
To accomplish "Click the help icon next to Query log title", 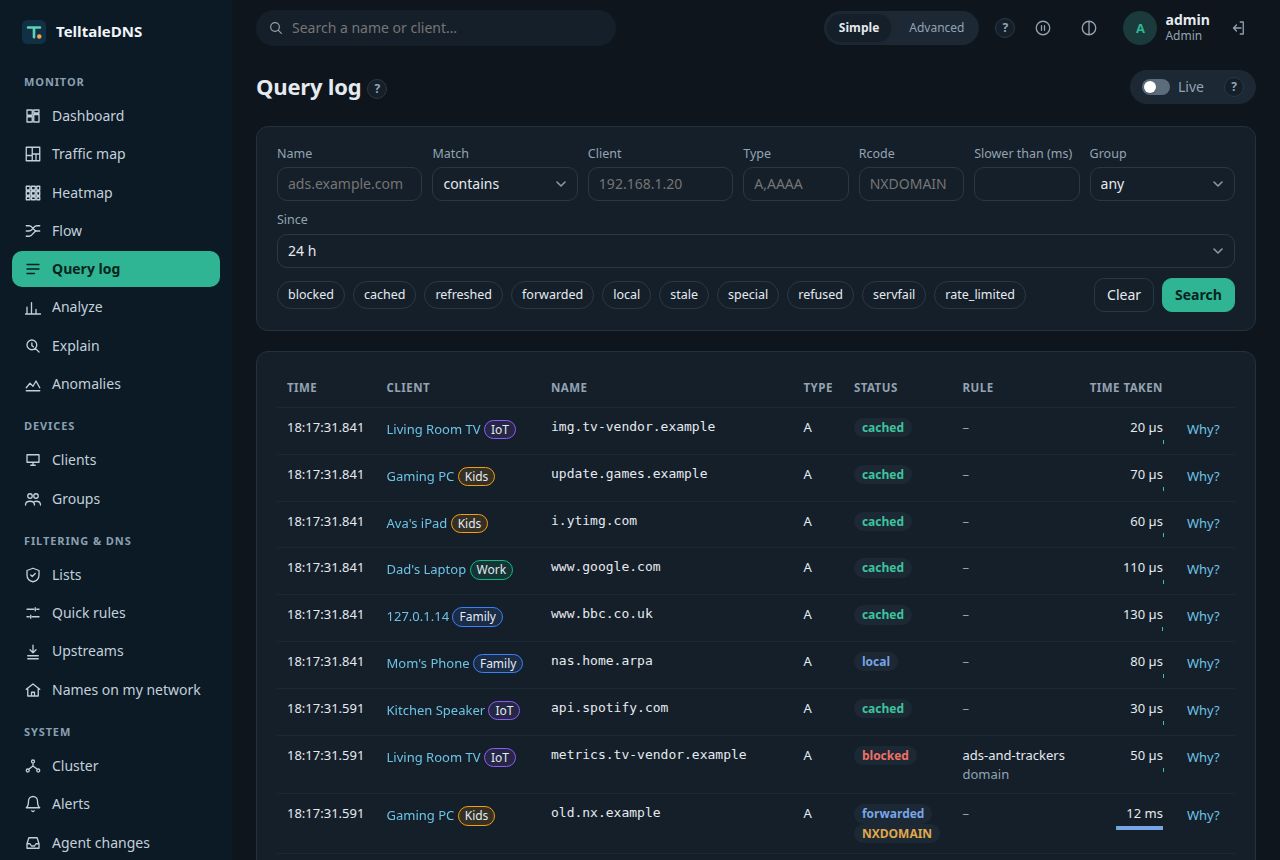I will (x=377, y=89).
